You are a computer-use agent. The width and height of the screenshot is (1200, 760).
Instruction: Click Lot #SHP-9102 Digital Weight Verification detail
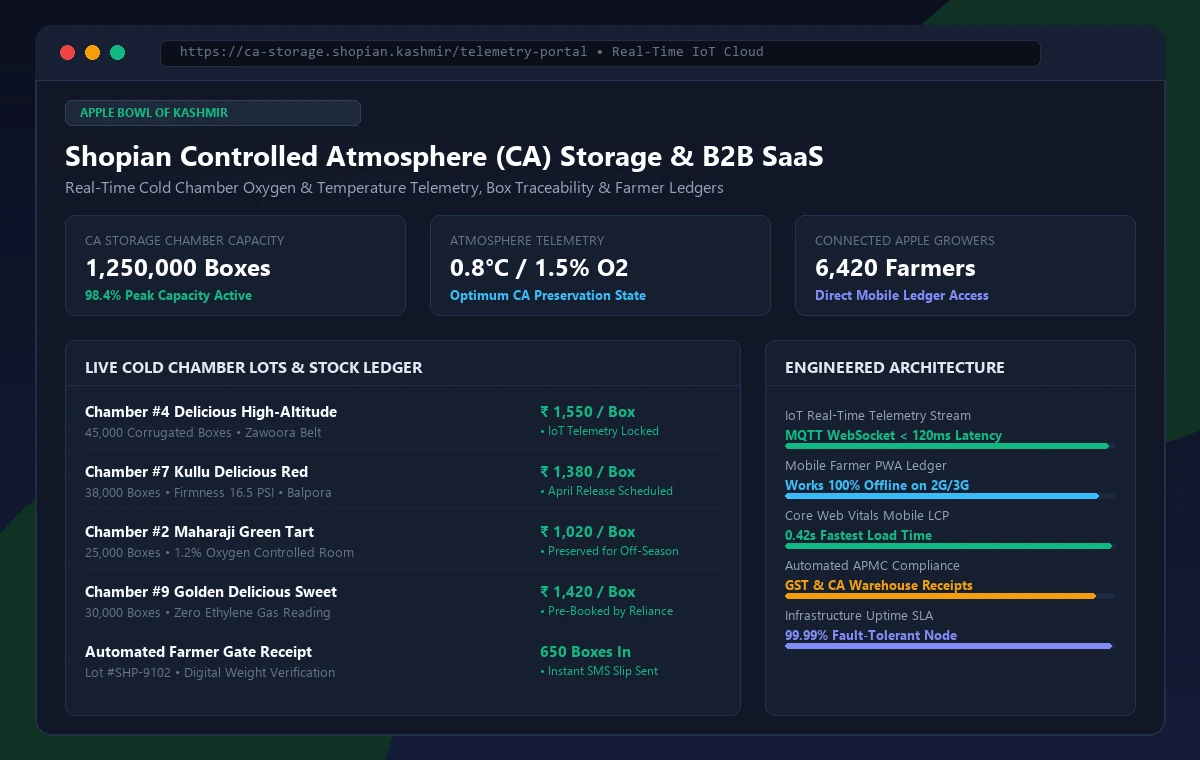click(x=210, y=673)
